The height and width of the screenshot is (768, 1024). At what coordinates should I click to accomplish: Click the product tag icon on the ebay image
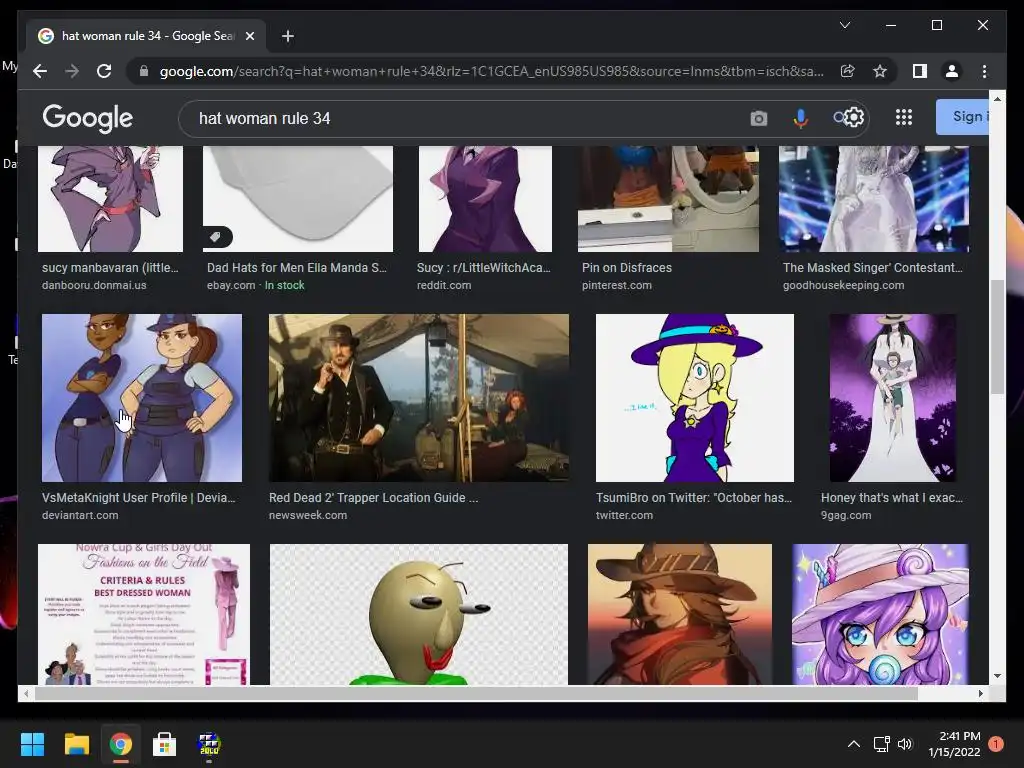216,236
